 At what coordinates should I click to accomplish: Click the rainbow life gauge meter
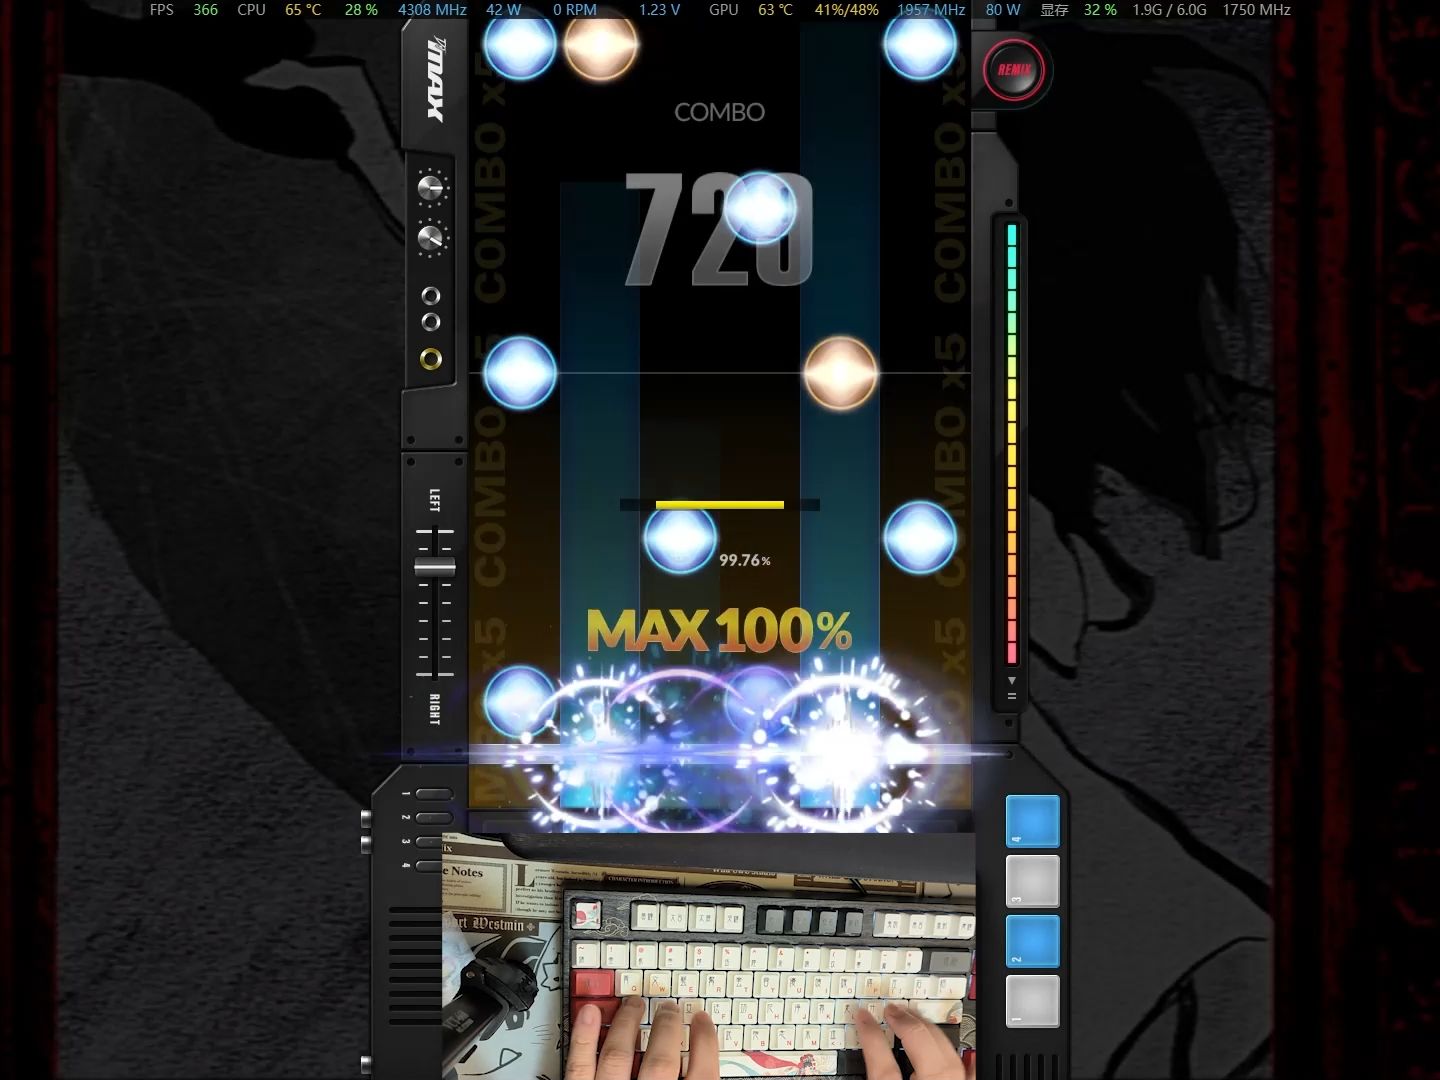point(1012,444)
